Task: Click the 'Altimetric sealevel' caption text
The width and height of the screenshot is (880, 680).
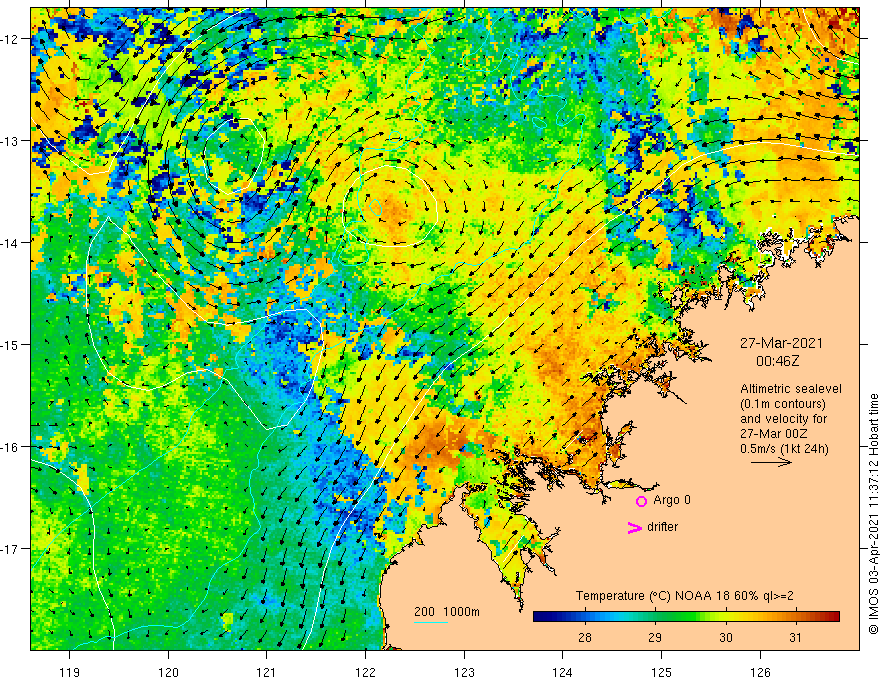Action: pos(791,389)
